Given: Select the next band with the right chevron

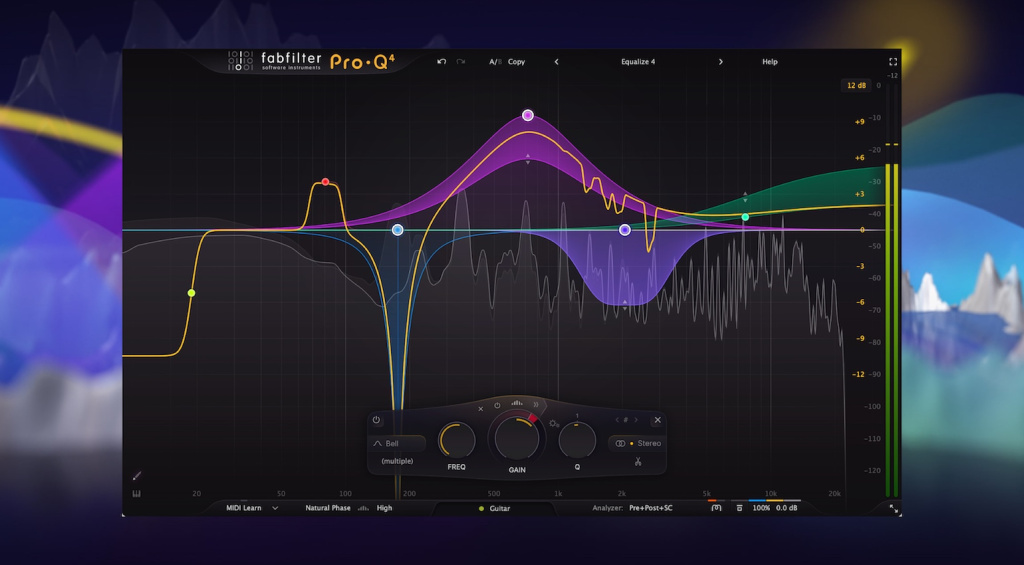Looking at the screenshot, I should pyautogui.click(x=636, y=420).
